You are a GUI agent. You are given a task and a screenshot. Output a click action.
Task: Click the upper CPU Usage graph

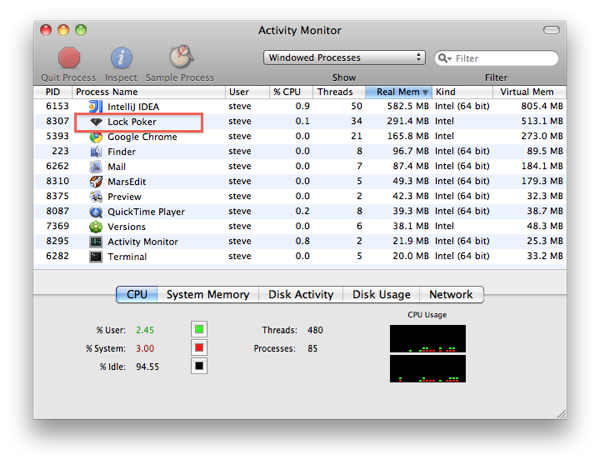[428, 338]
